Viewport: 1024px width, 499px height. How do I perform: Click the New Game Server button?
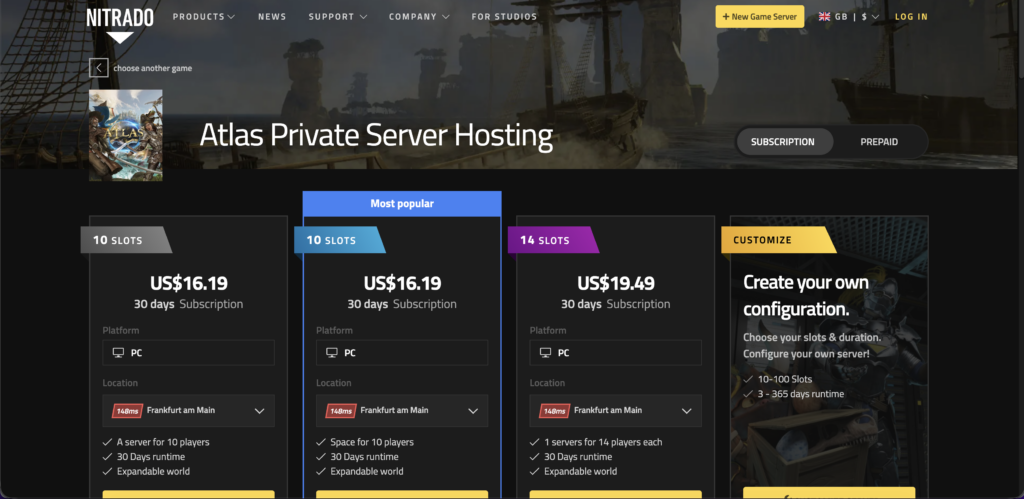759,17
